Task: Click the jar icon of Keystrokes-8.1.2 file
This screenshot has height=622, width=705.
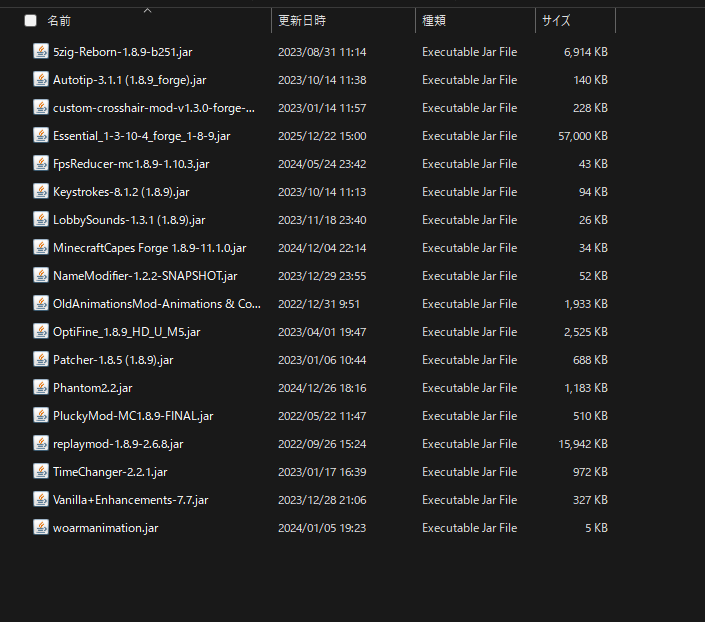Action: coord(41,191)
